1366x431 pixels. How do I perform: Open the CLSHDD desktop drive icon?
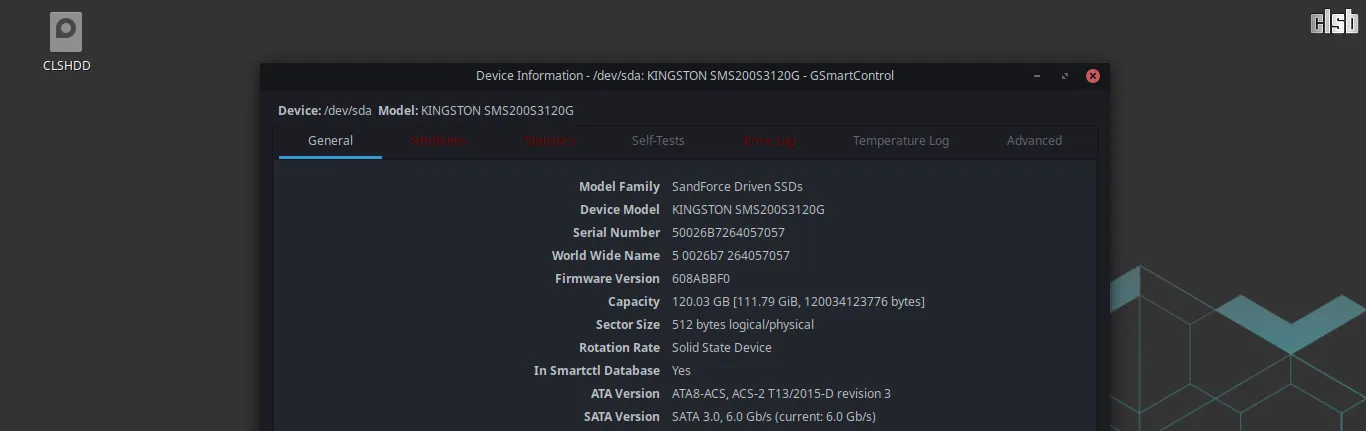pyautogui.click(x=67, y=34)
